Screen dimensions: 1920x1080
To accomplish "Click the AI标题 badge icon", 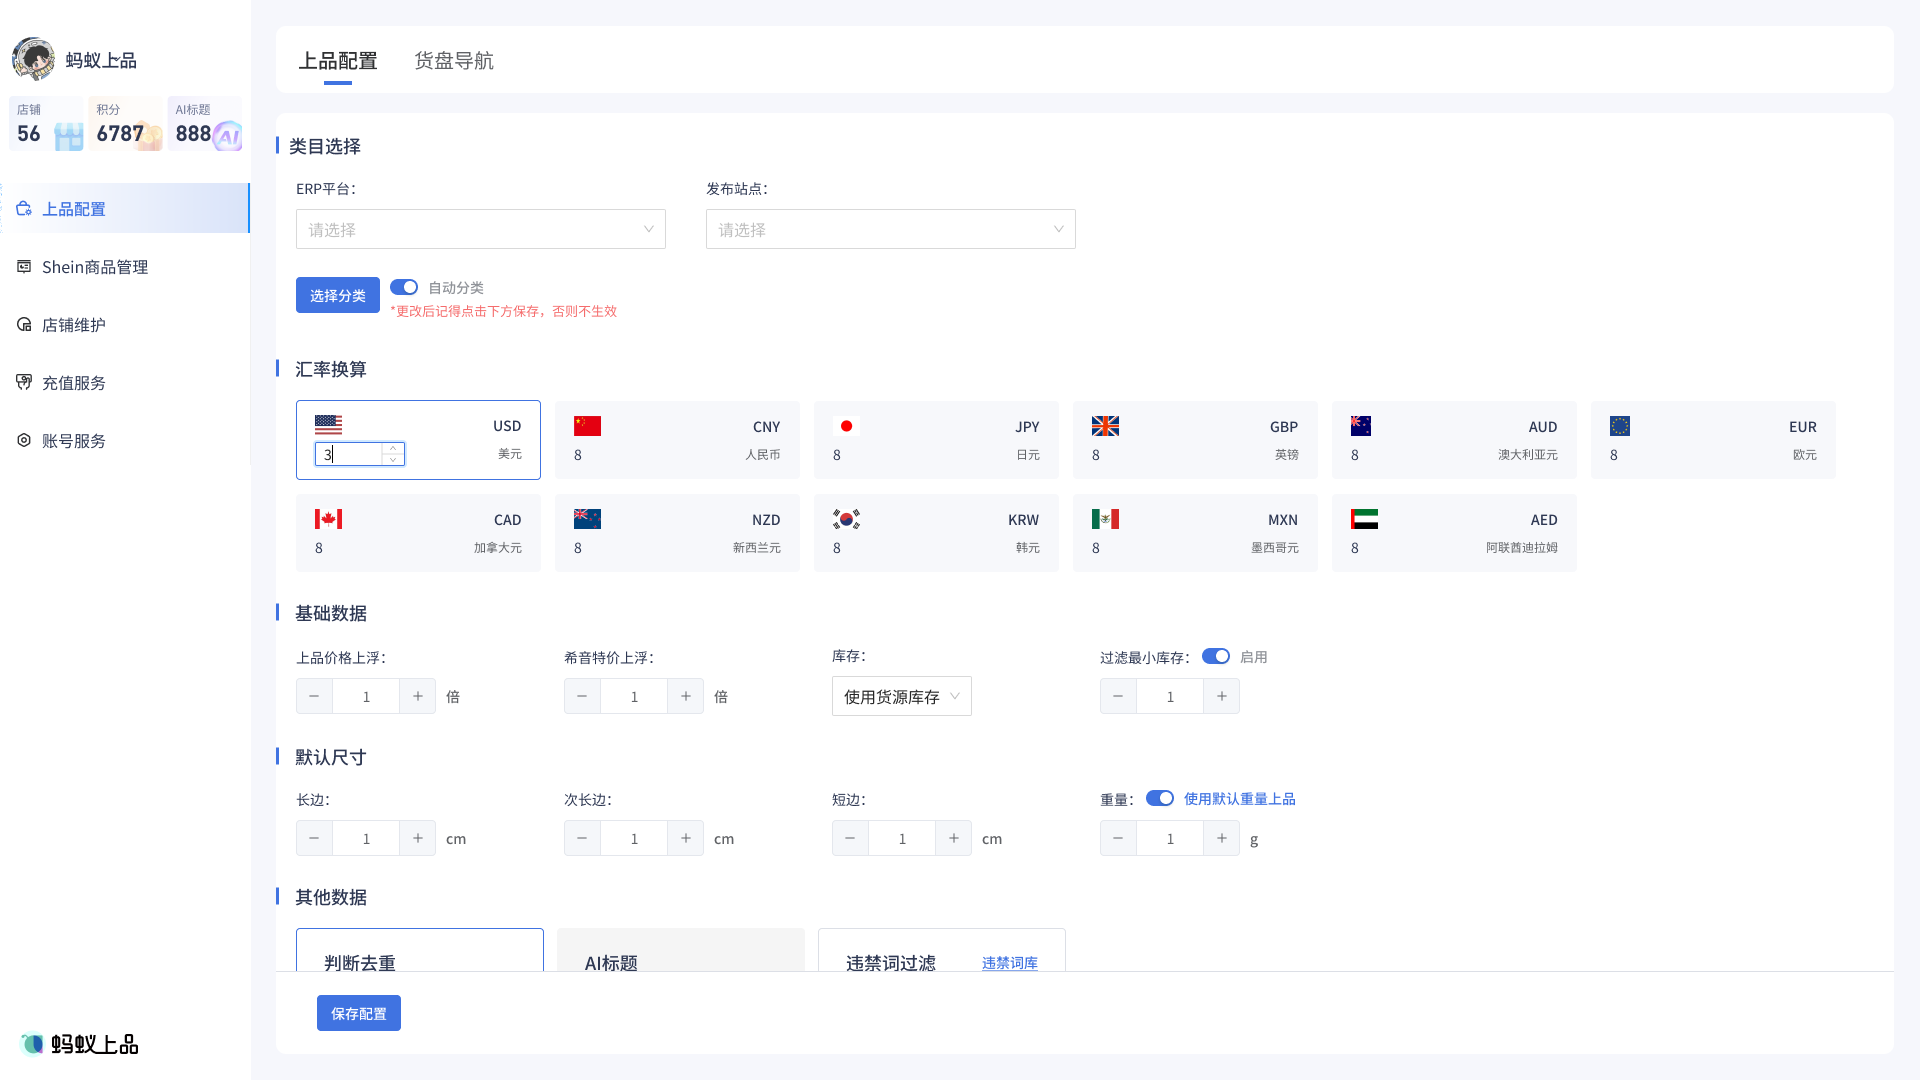I will [x=228, y=135].
